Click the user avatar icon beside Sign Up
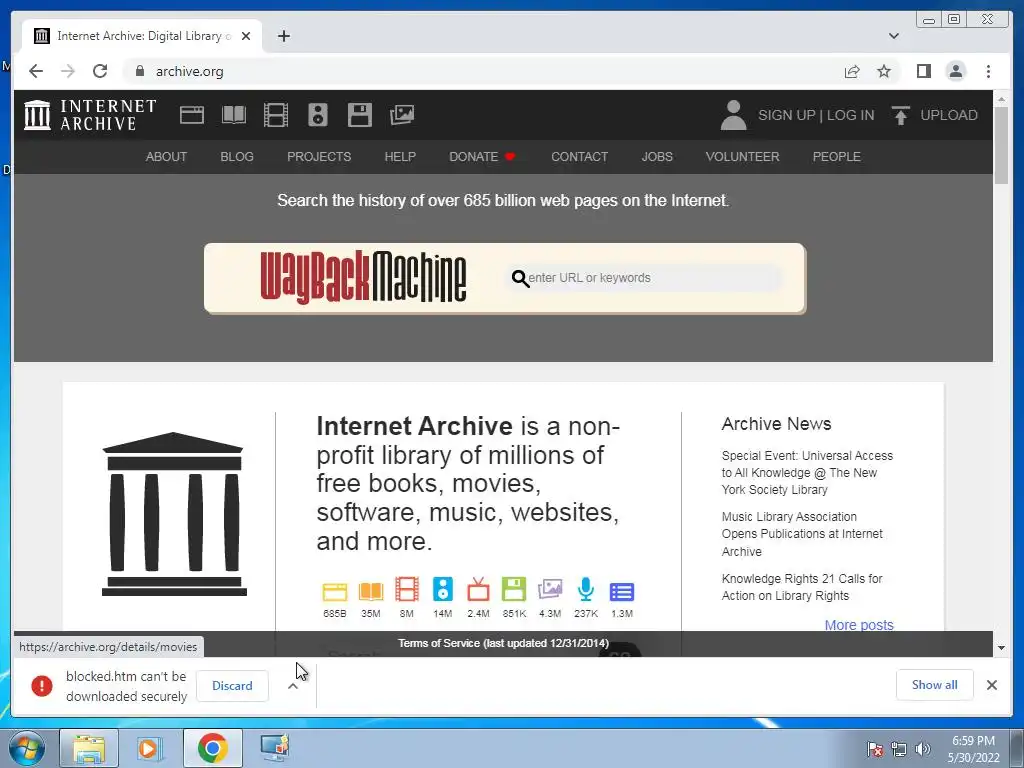This screenshot has height=768, width=1024. pos(733,115)
